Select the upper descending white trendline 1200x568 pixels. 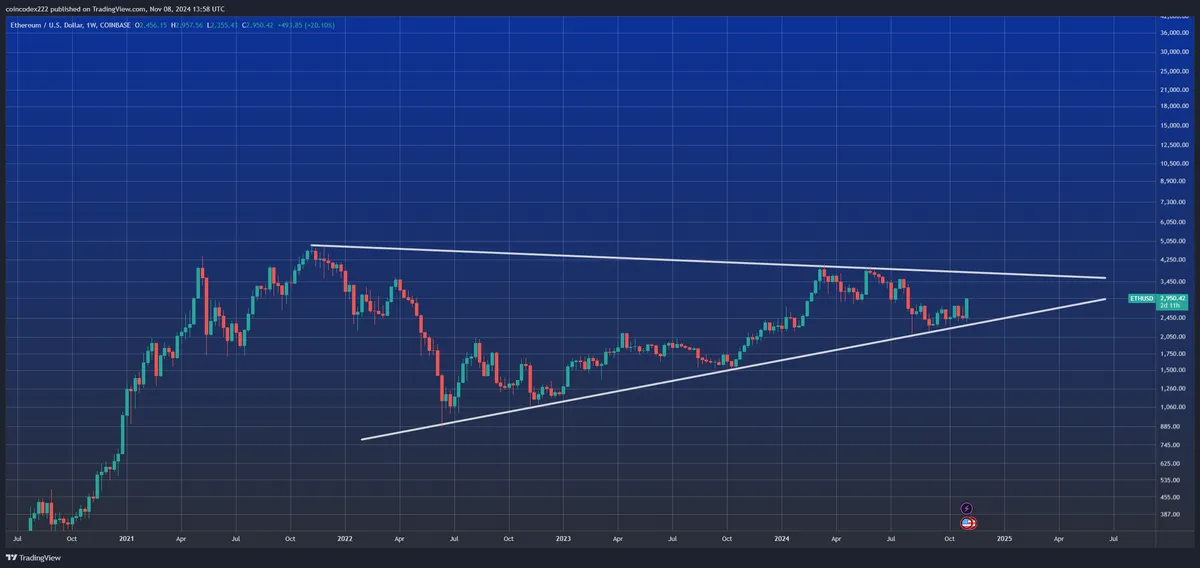tap(708, 261)
